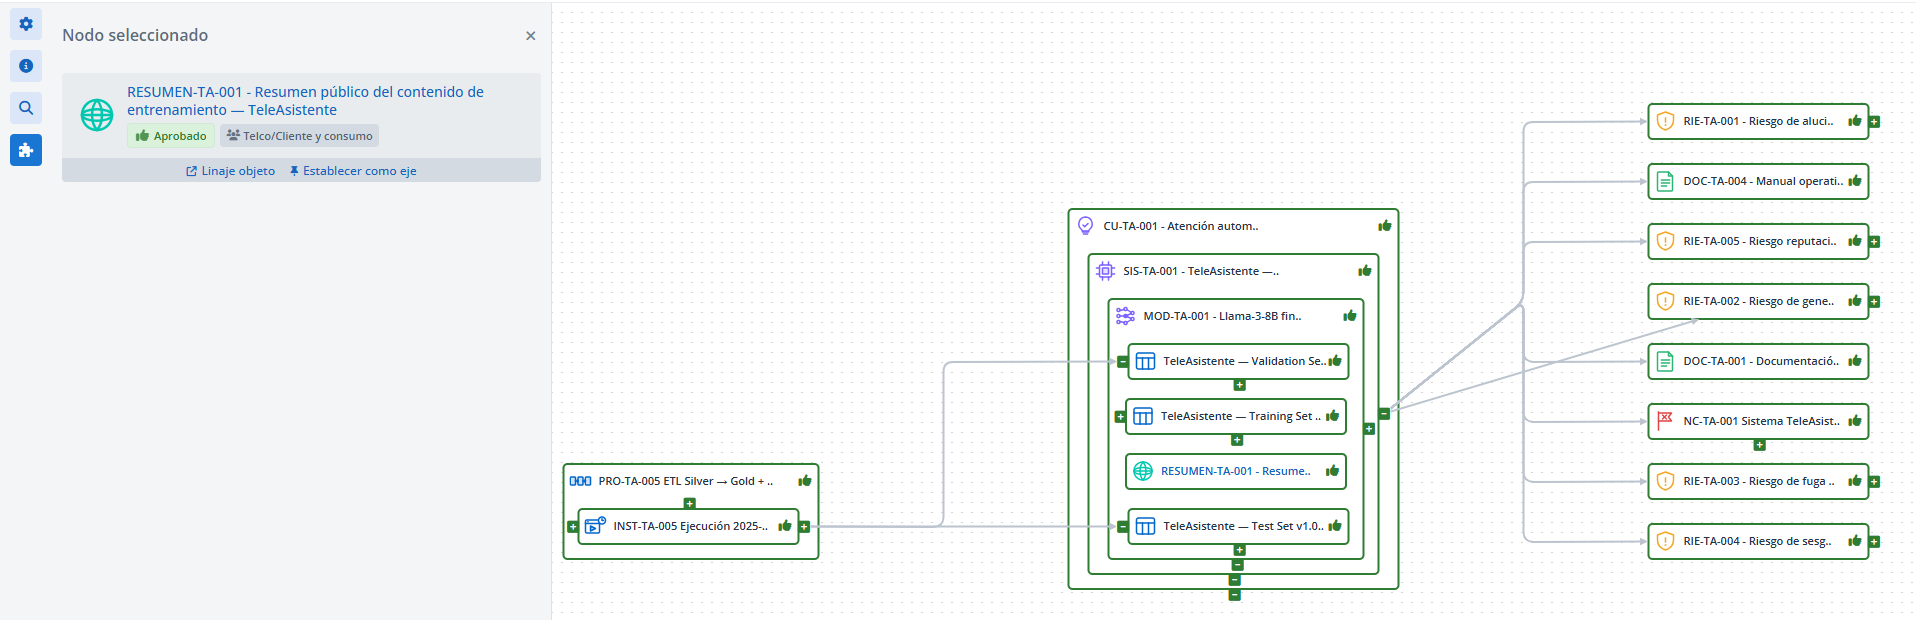Expand the RIE-TA-004 node plus
1916x620 pixels.
(1874, 542)
